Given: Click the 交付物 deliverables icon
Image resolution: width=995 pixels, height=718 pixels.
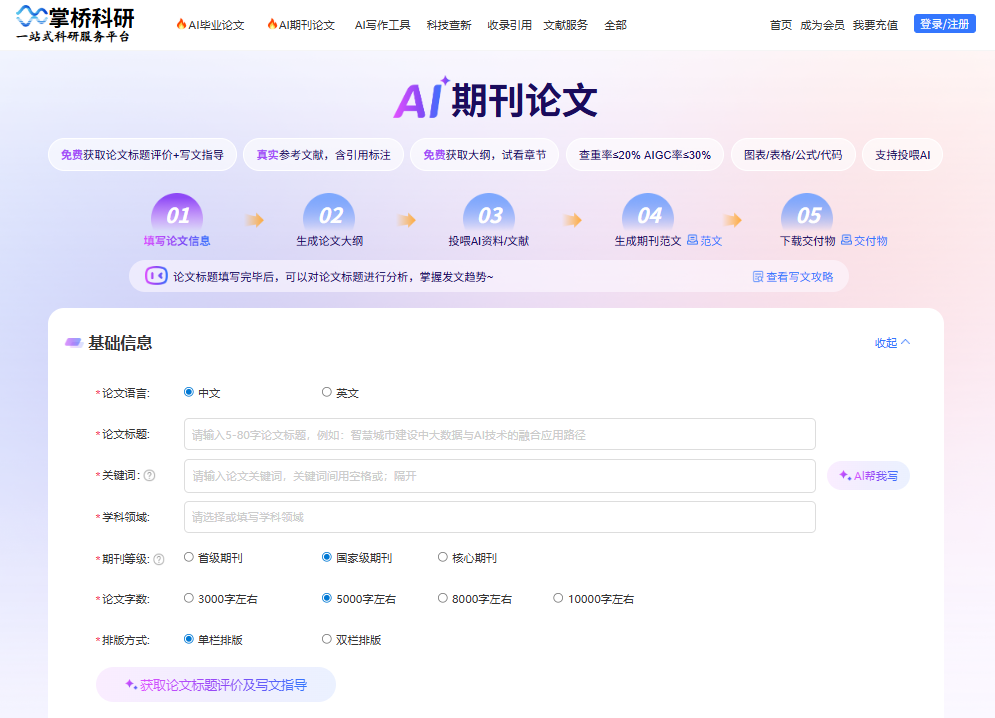Looking at the screenshot, I should point(847,240).
